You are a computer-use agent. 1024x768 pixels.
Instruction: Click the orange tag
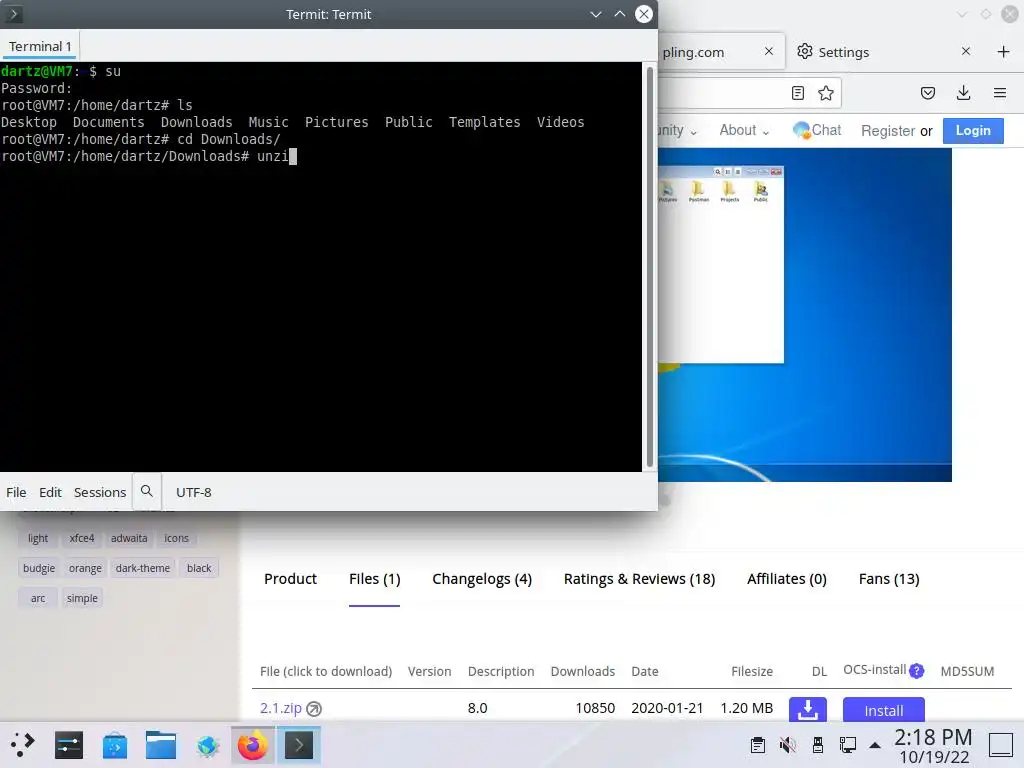click(x=86, y=568)
